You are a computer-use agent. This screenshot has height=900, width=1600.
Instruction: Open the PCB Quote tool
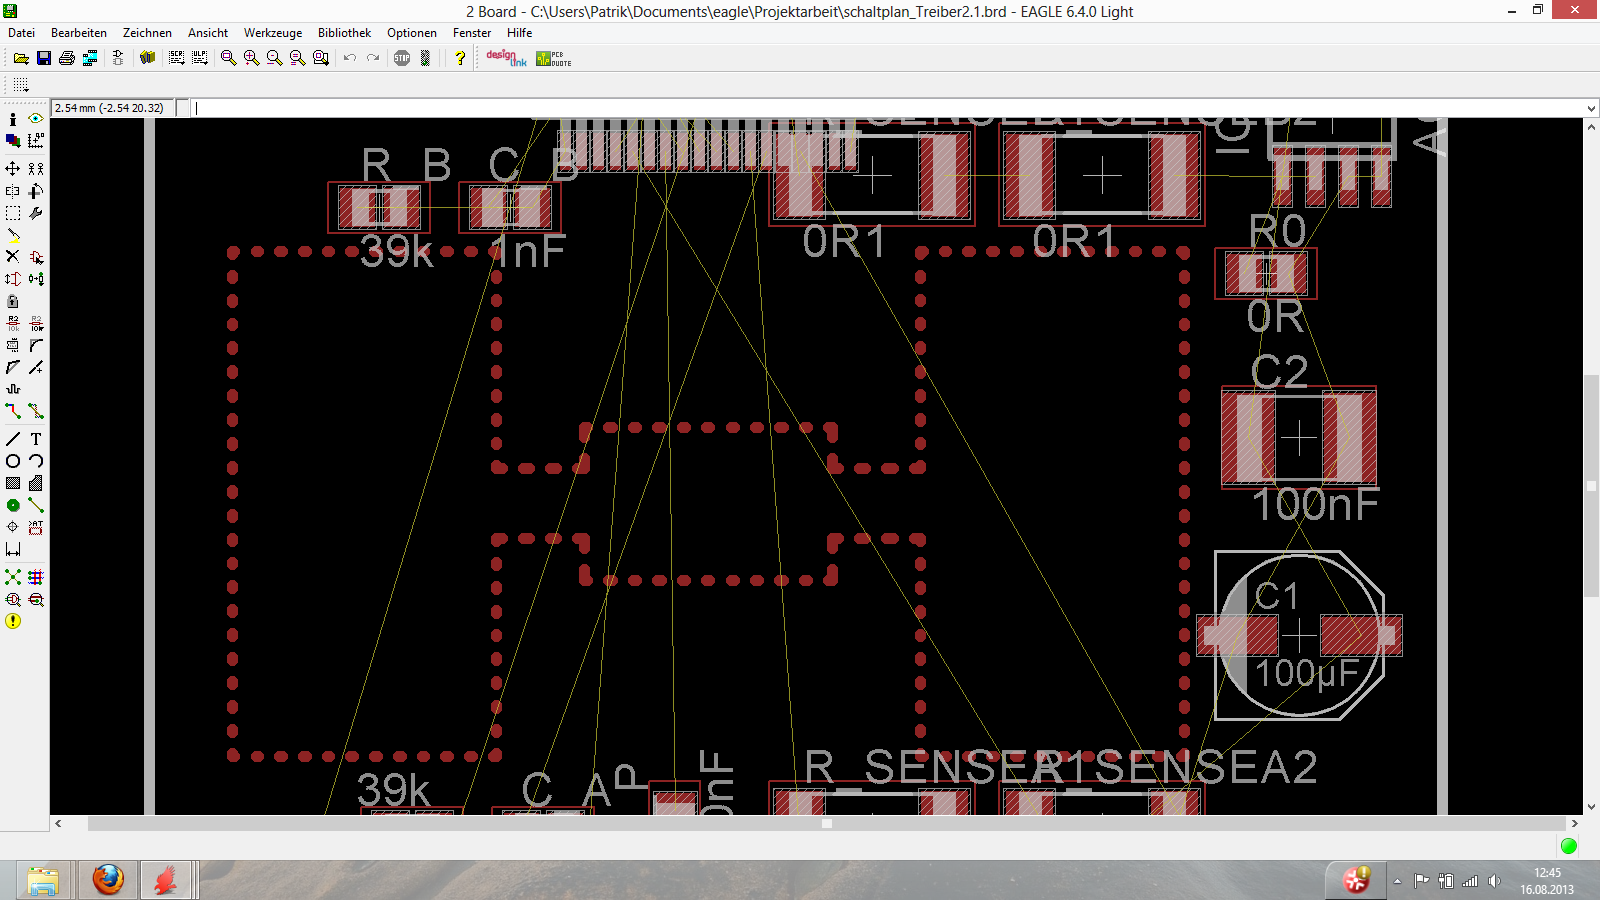553,58
